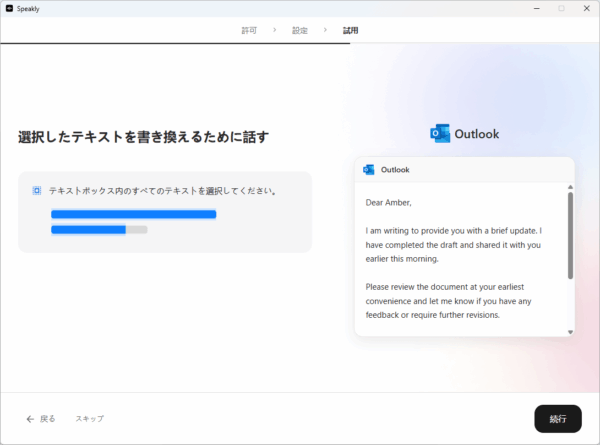The image size is (600, 445).
Task: Switch to the 許可 step
Action: (249, 31)
